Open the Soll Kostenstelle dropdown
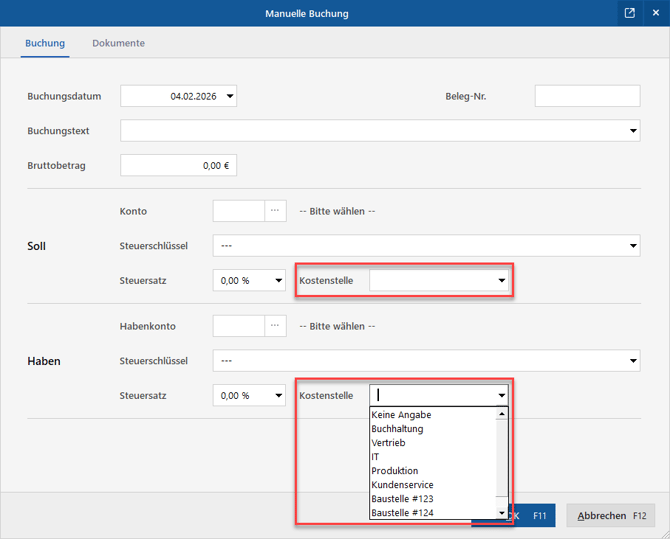 click(502, 281)
